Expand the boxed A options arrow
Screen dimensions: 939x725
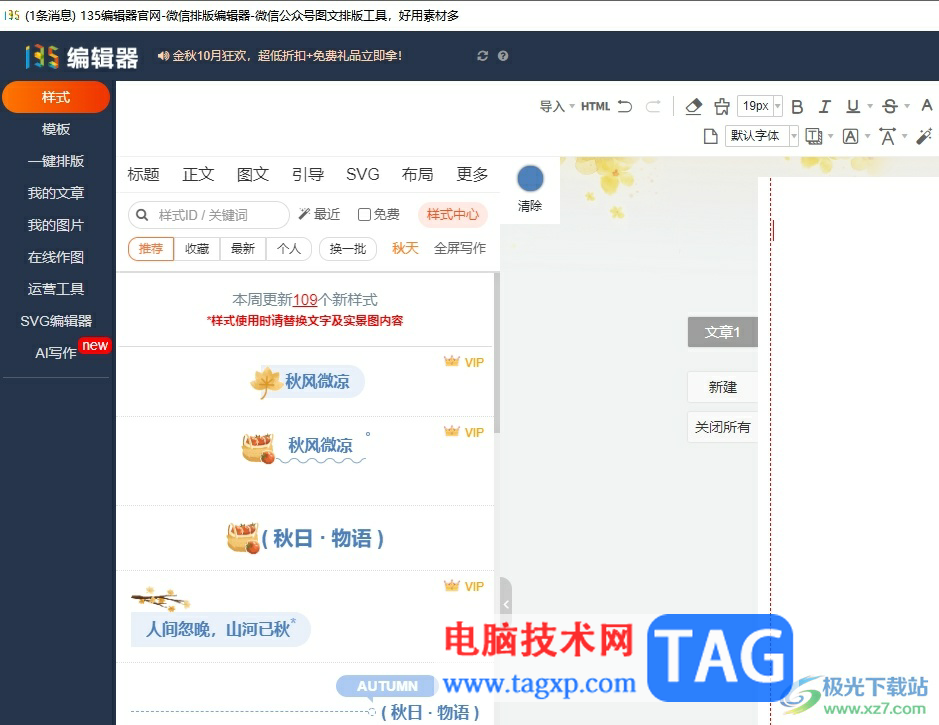coord(867,136)
